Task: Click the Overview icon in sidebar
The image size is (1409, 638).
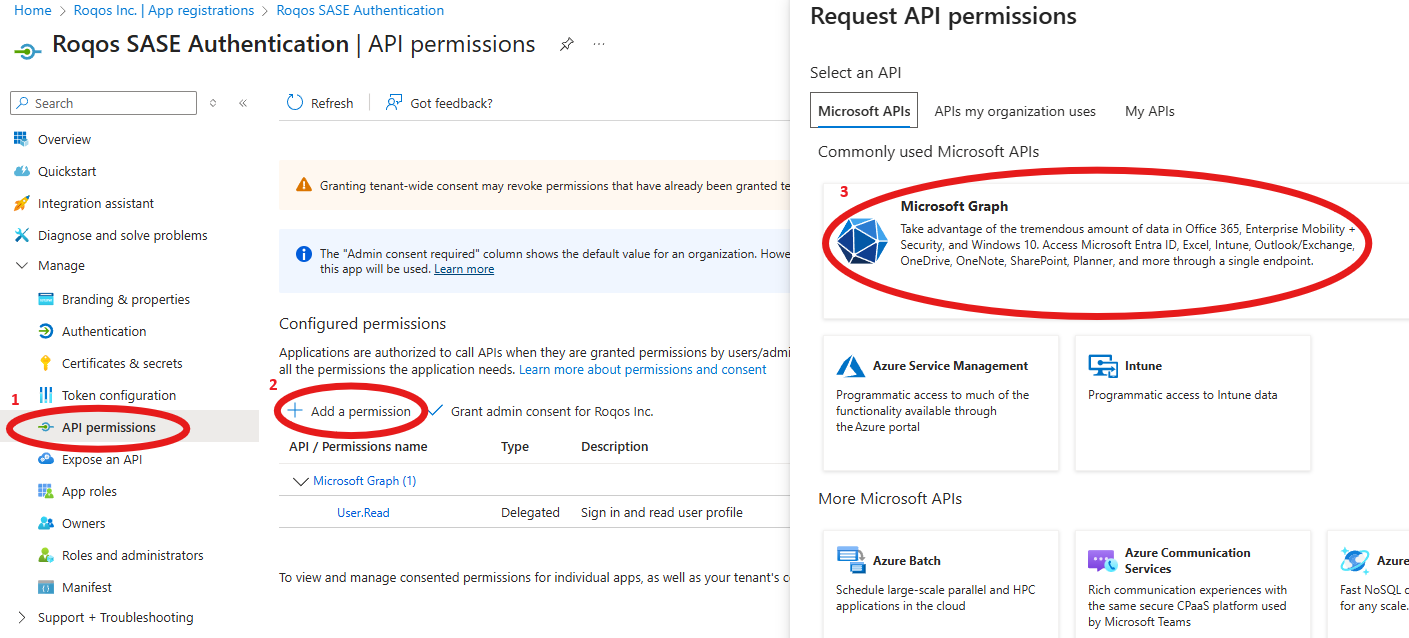Action: [x=21, y=139]
